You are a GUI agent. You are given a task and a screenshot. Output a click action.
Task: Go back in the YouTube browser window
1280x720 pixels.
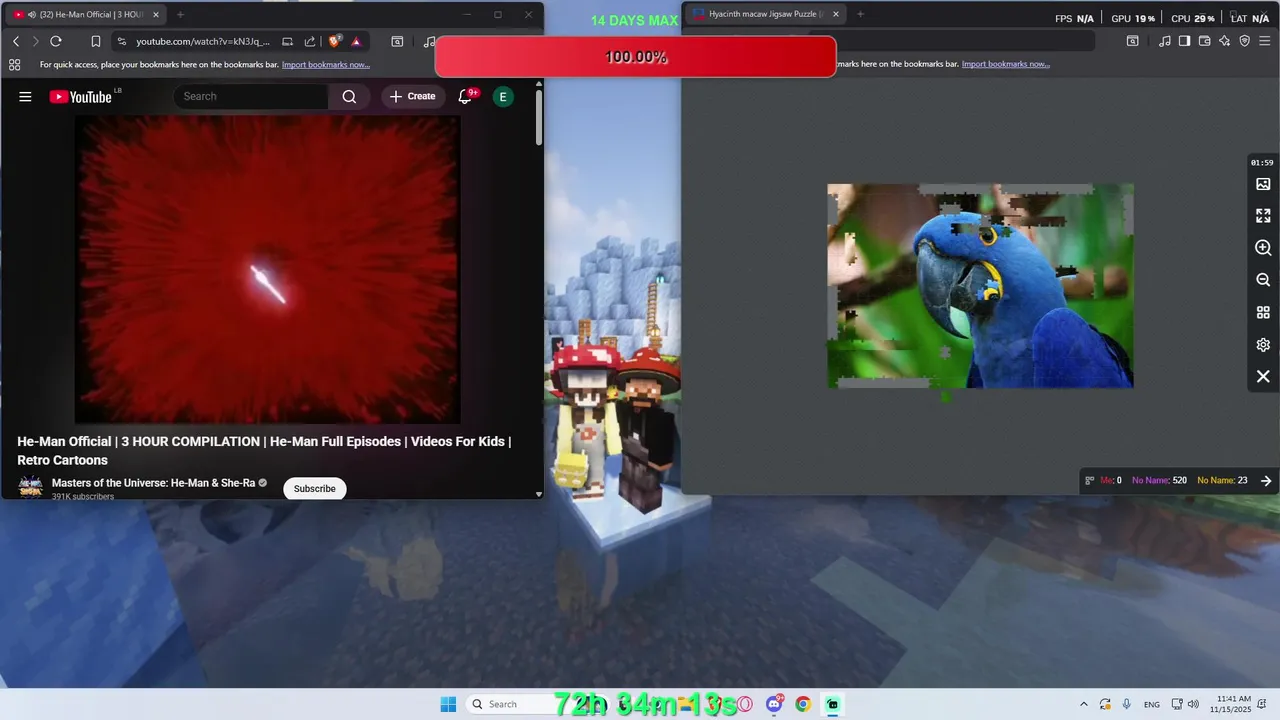[x=16, y=41]
